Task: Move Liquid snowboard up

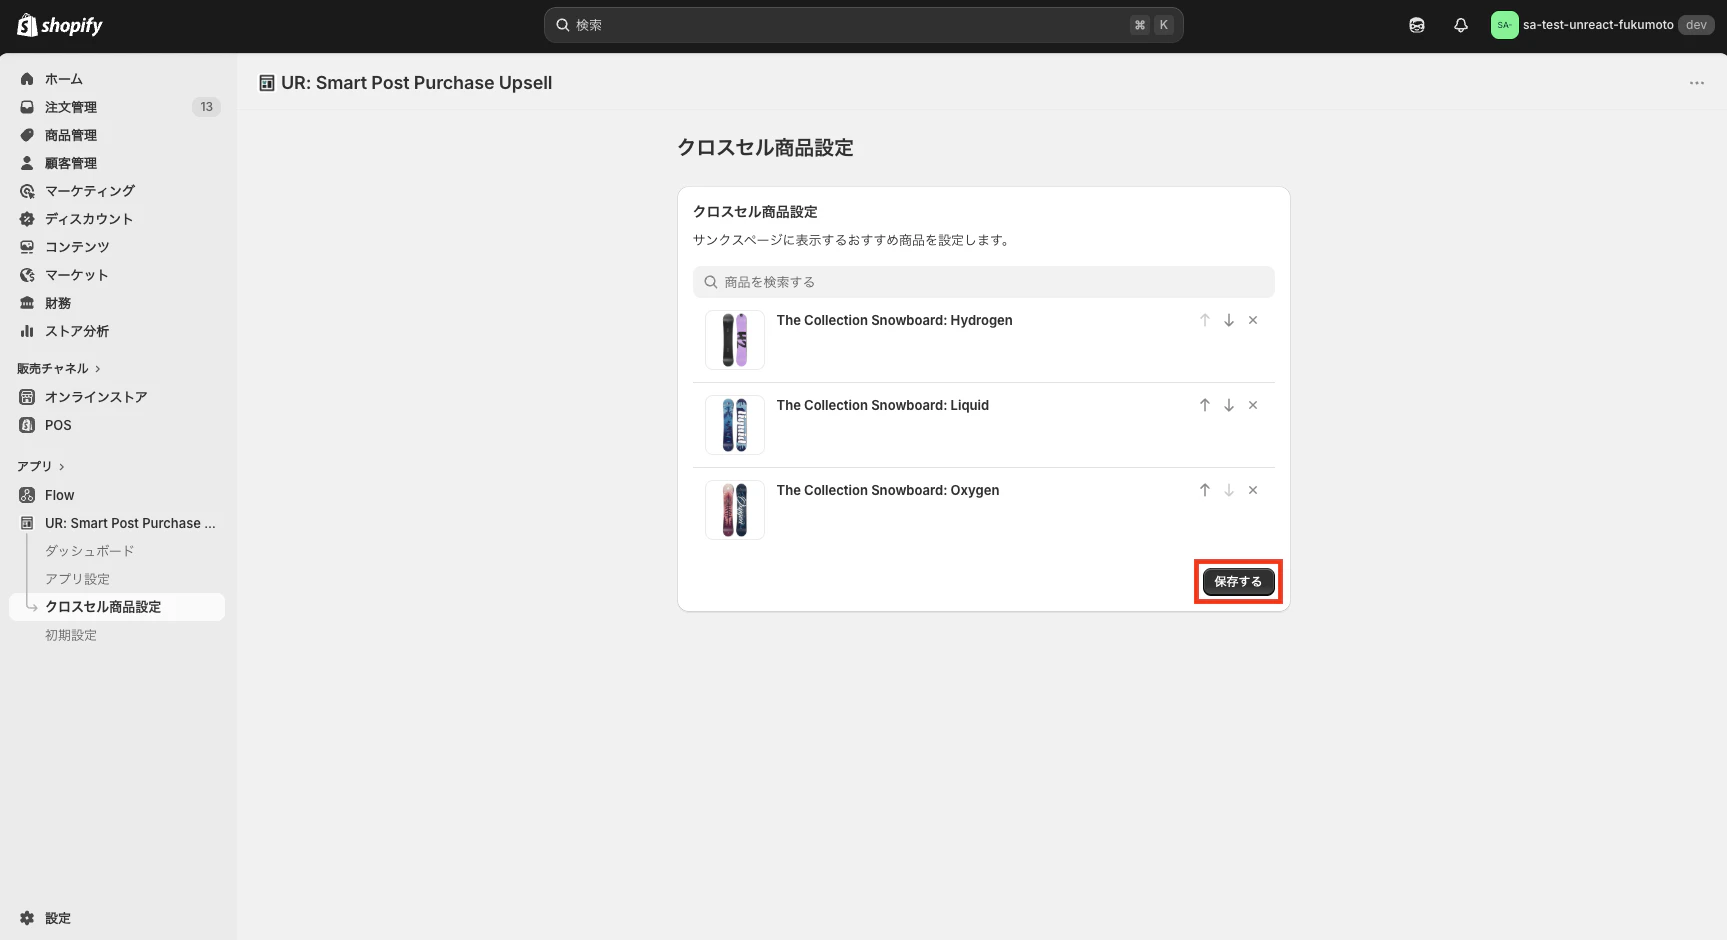Action: pos(1205,405)
